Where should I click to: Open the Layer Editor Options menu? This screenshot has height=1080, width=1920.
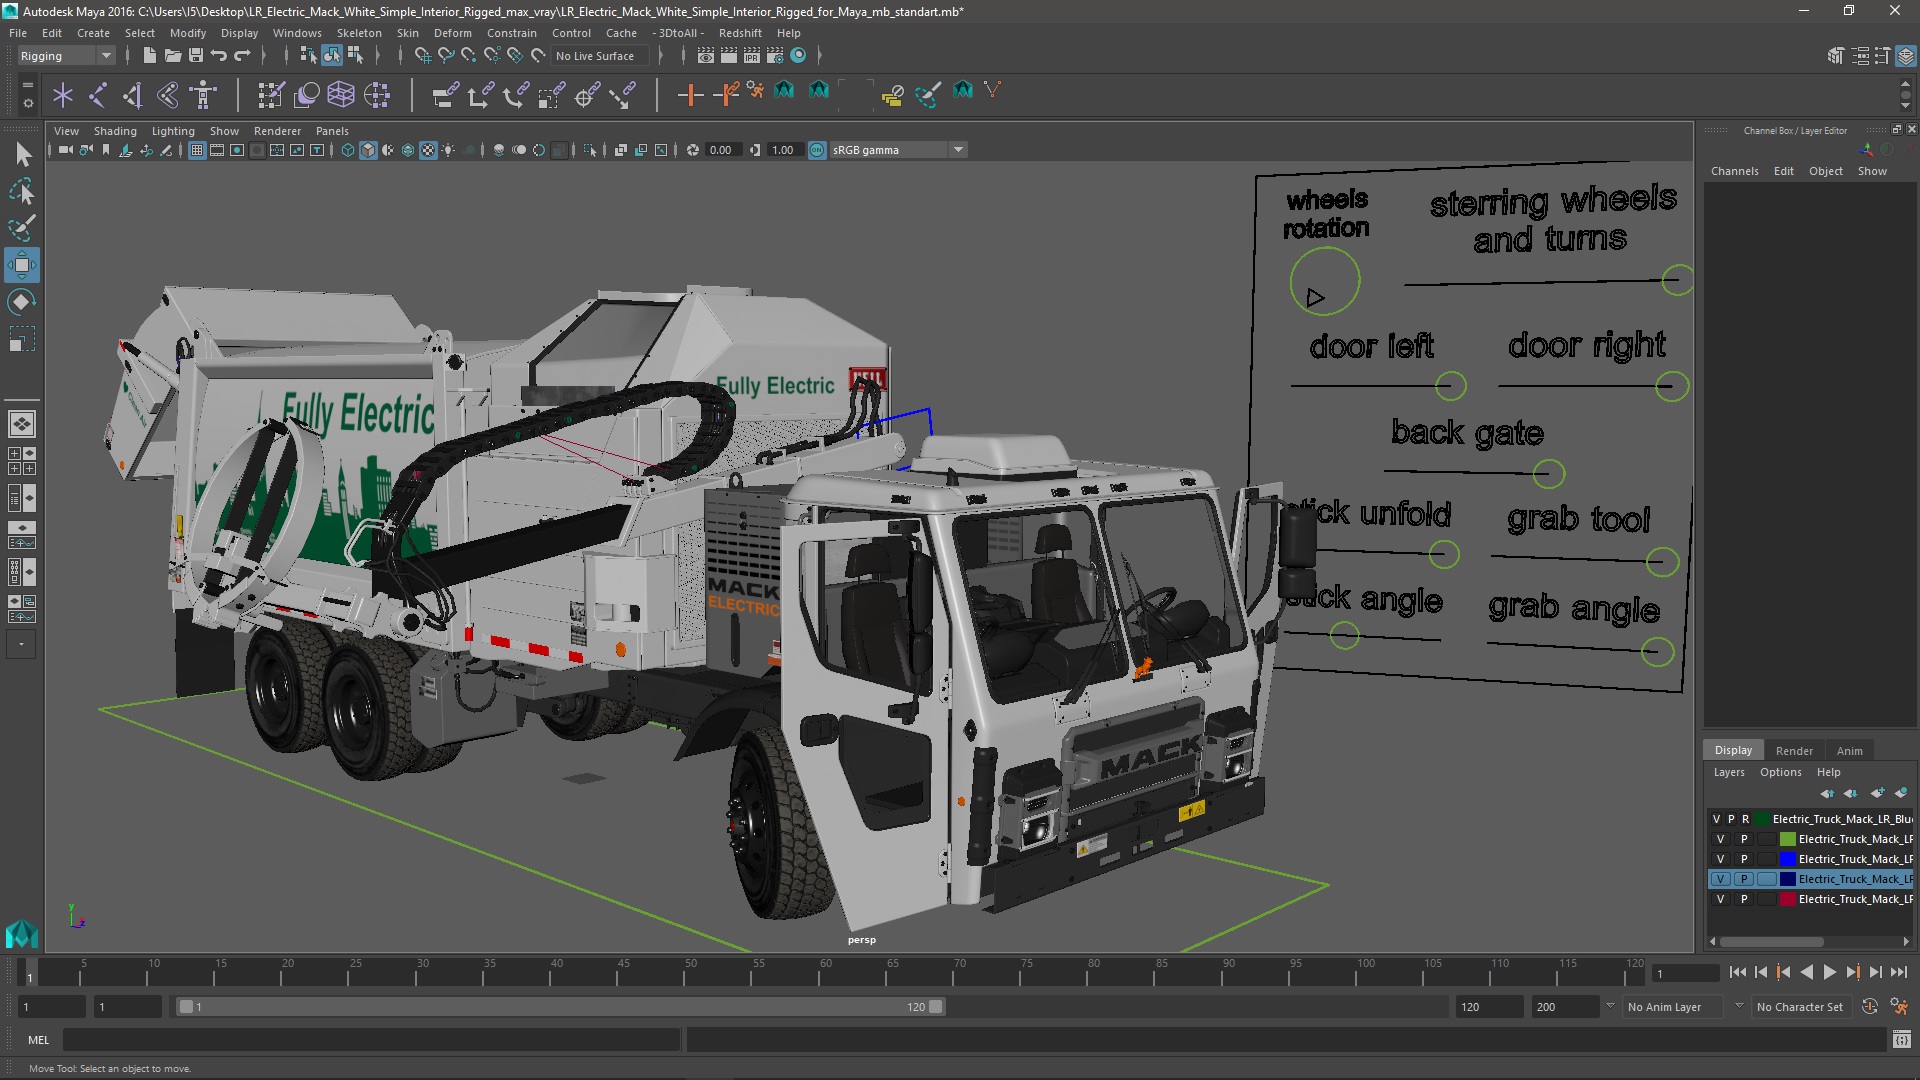(1780, 772)
